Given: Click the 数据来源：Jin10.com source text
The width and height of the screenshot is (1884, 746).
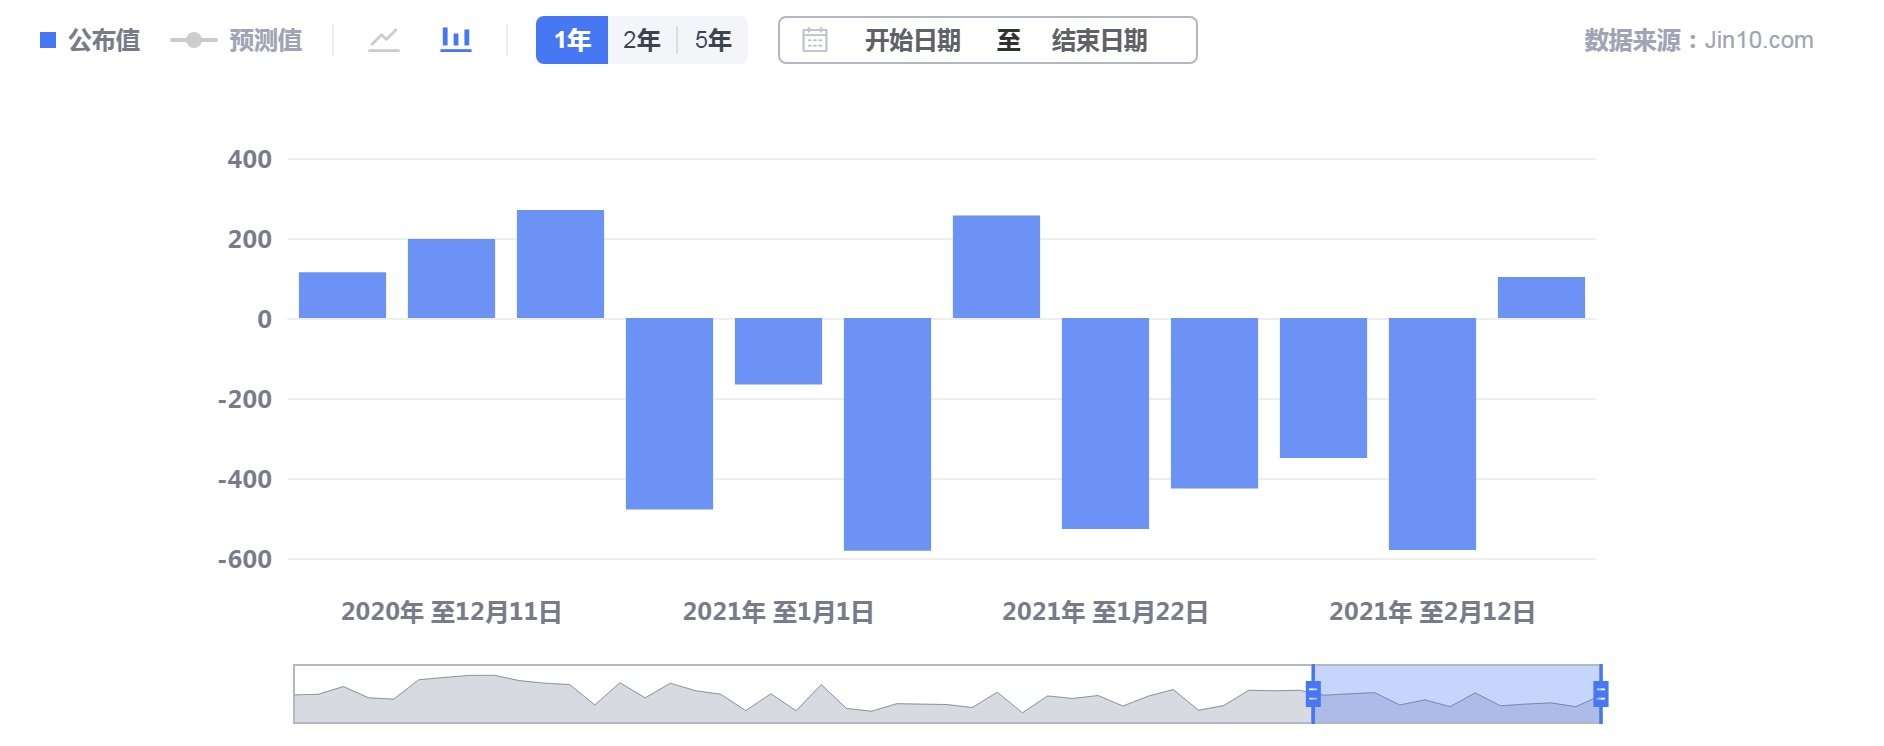Looking at the screenshot, I should pos(1698,40).
